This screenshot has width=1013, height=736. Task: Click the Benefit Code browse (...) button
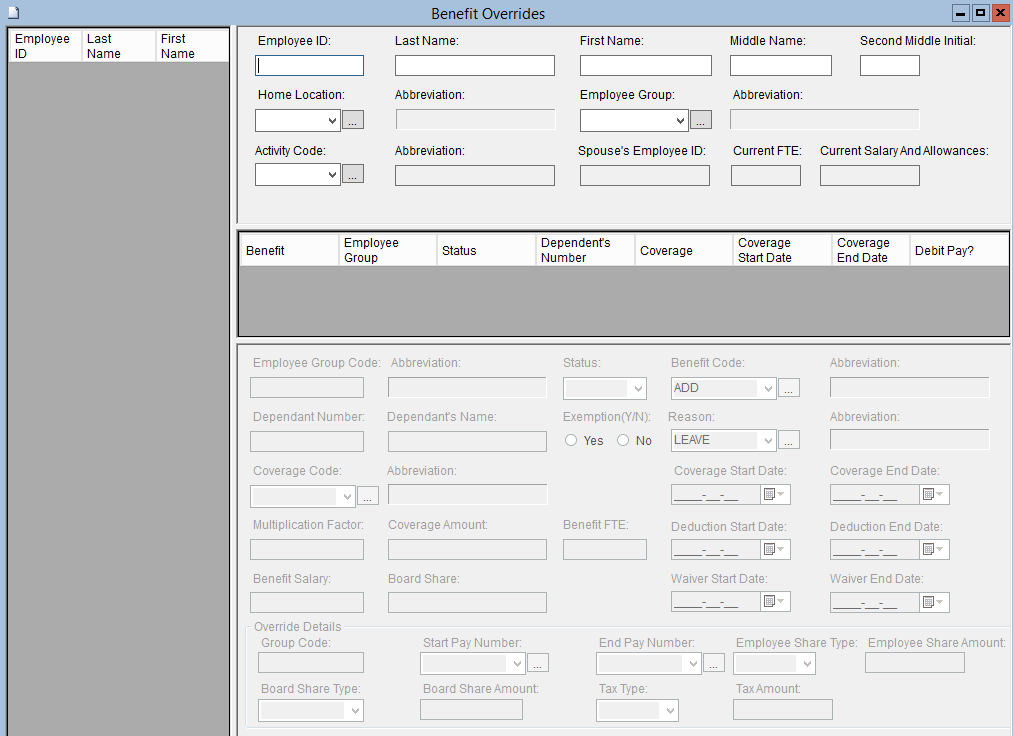pyautogui.click(x=789, y=388)
